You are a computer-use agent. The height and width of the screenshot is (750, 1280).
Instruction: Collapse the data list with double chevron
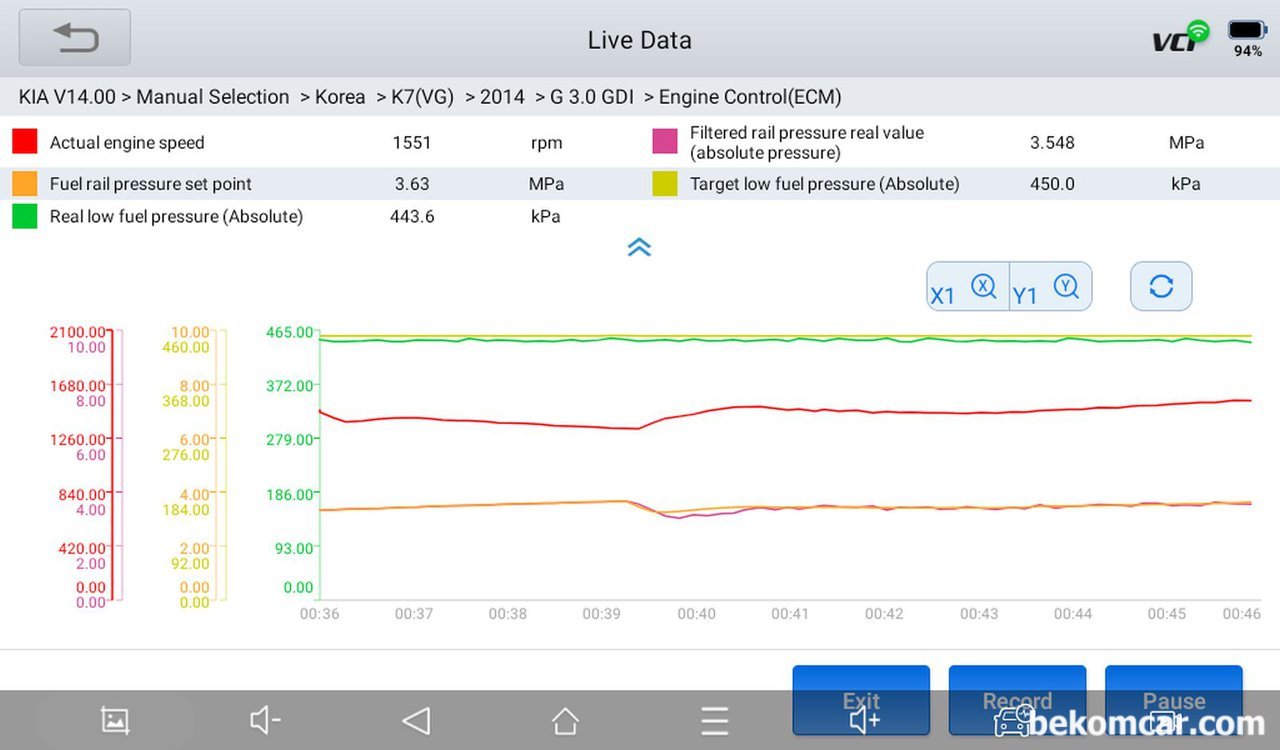tap(639, 247)
